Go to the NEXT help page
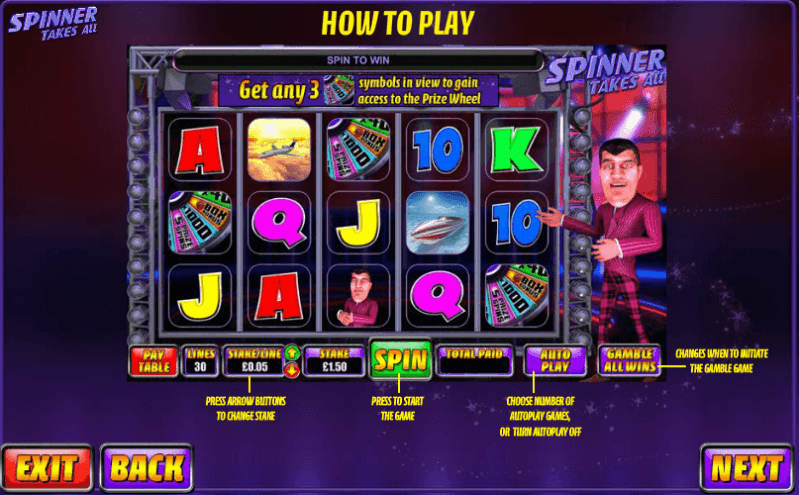Image resolution: width=799 pixels, height=495 pixels. pyautogui.click(x=746, y=467)
